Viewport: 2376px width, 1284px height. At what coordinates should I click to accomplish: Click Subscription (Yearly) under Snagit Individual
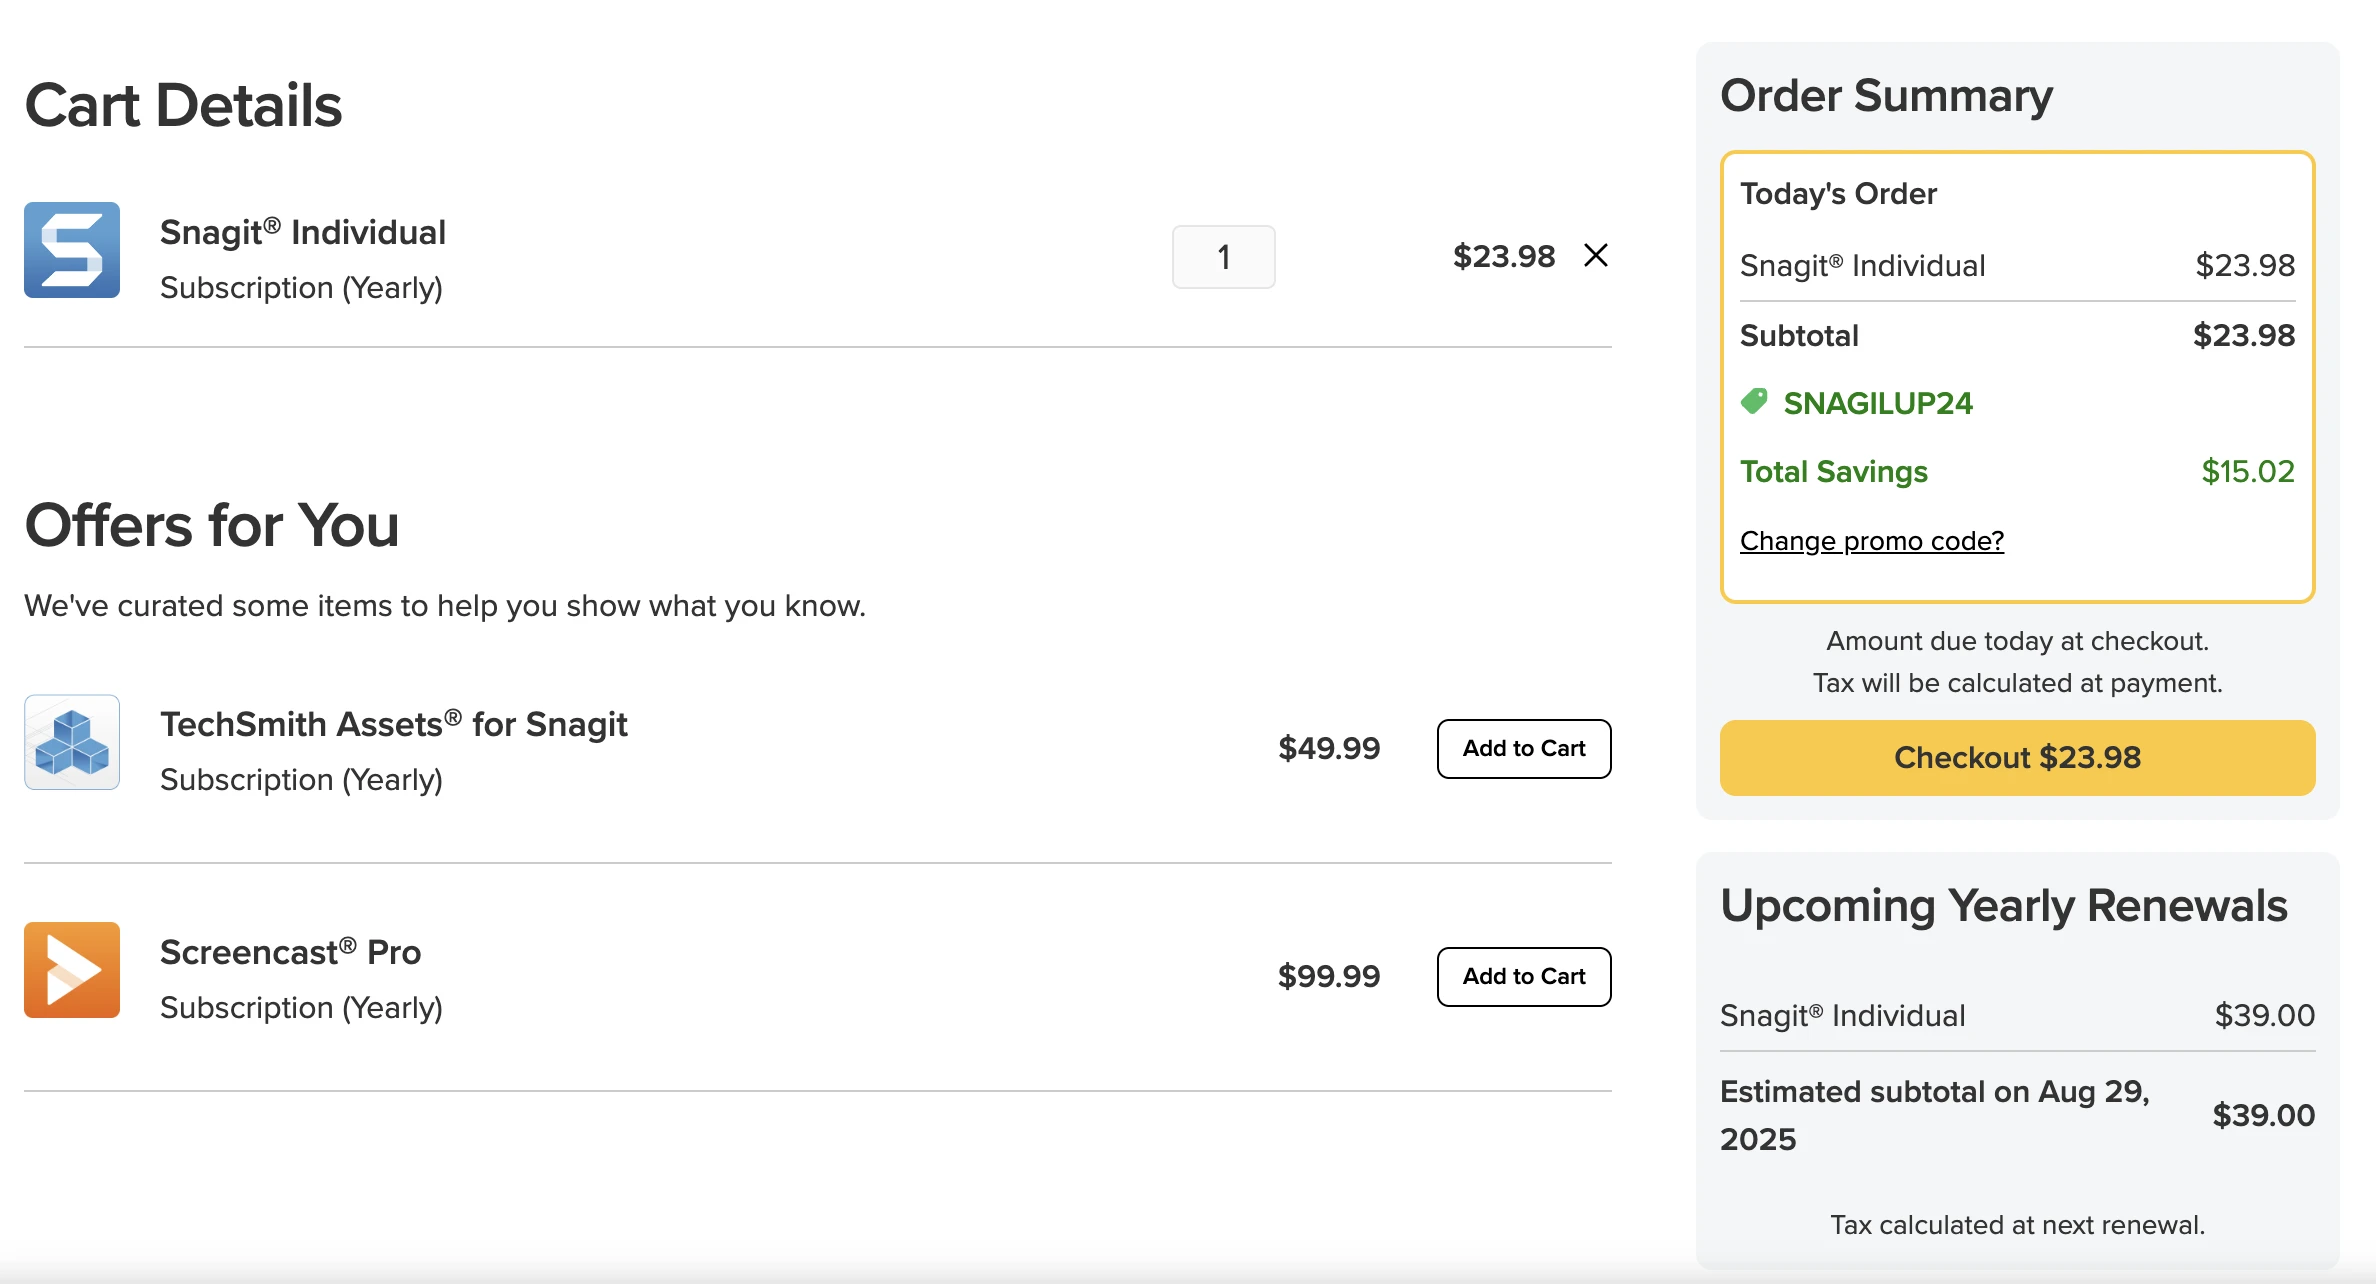pyautogui.click(x=301, y=288)
